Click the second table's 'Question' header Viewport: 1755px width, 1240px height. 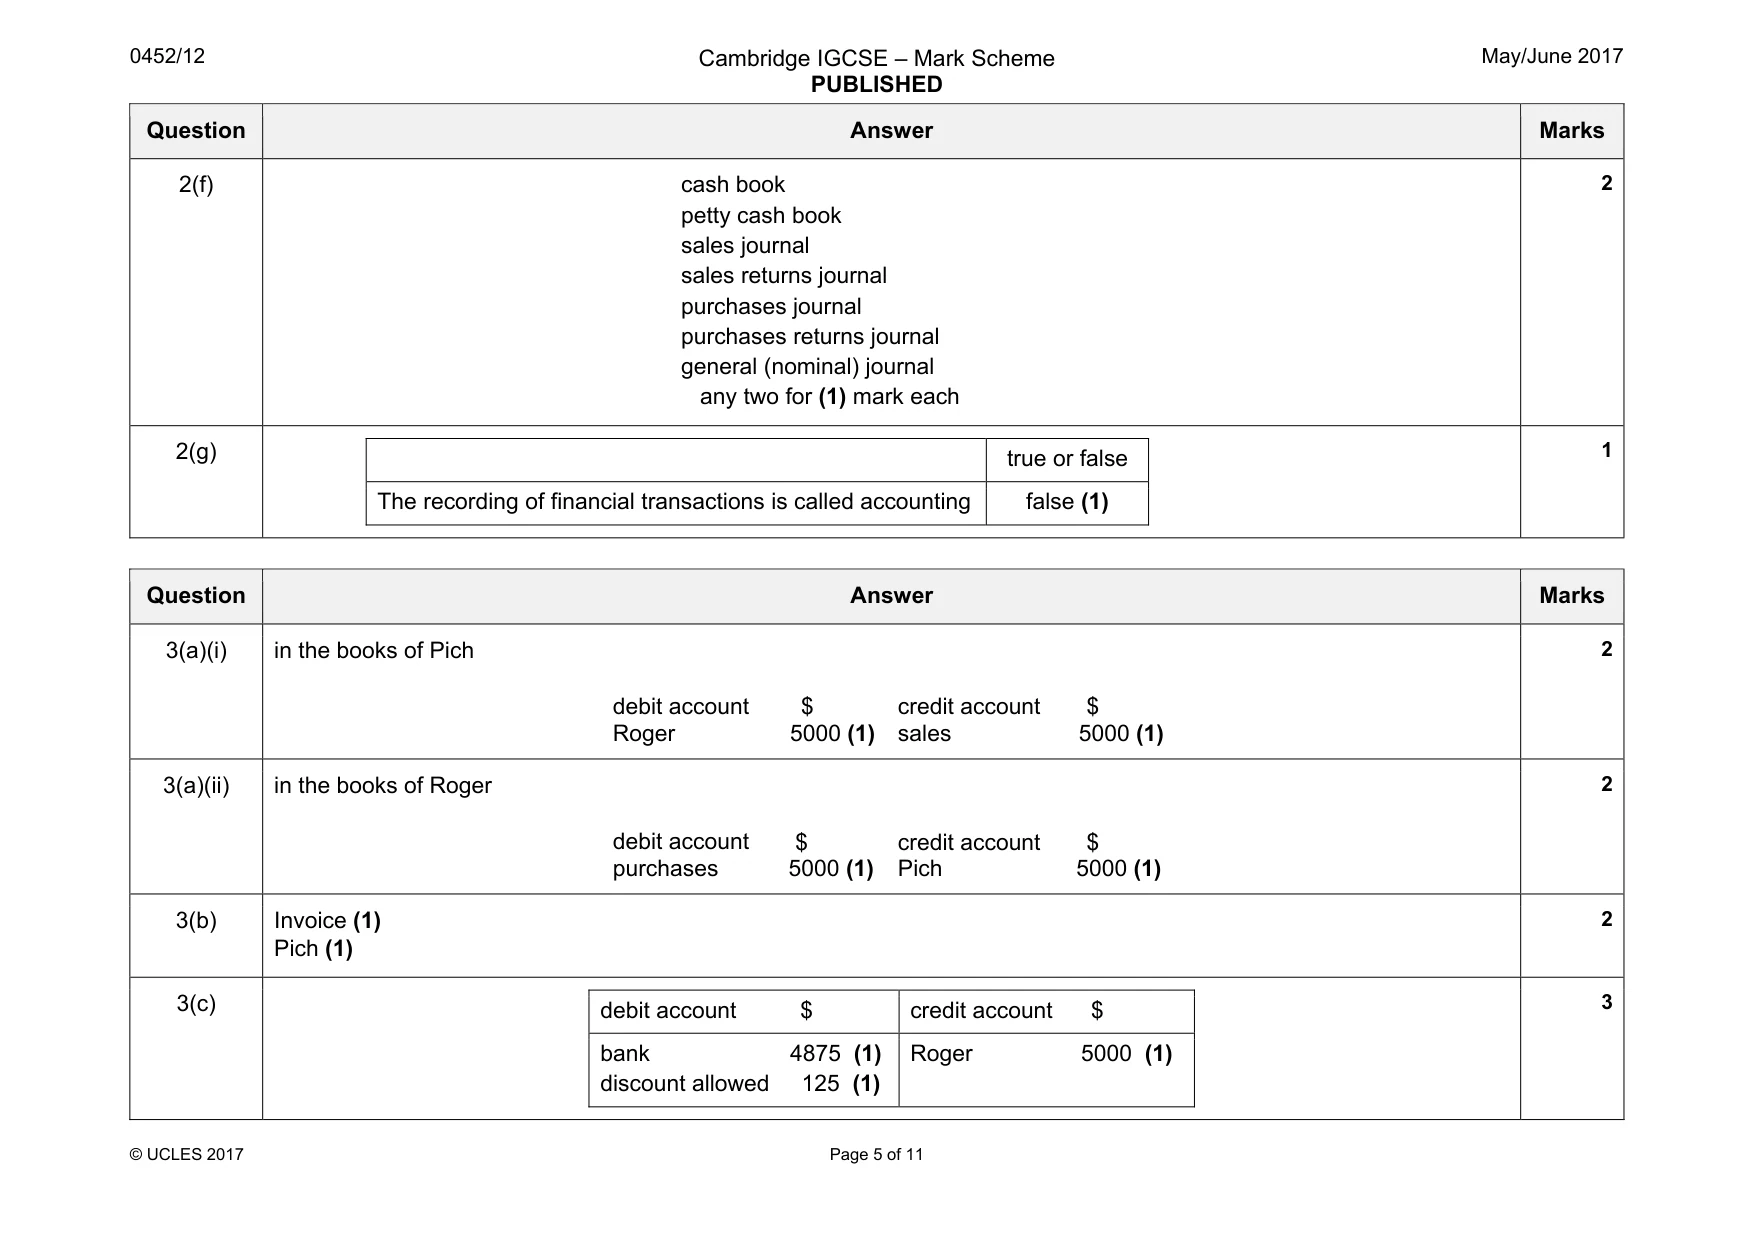tap(196, 596)
